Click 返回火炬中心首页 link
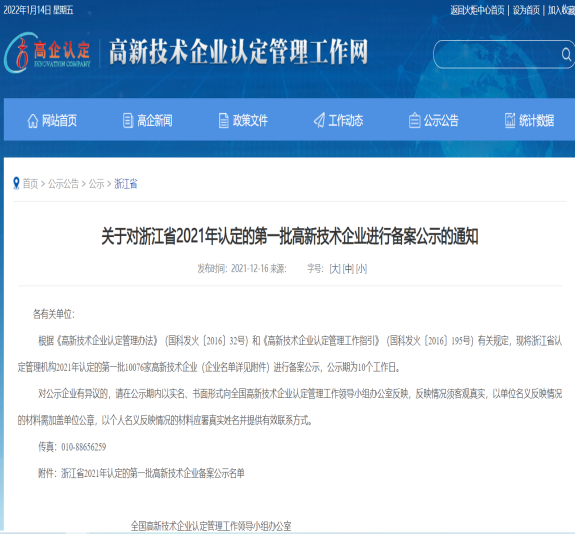The height and width of the screenshot is (534, 576). (x=478, y=10)
